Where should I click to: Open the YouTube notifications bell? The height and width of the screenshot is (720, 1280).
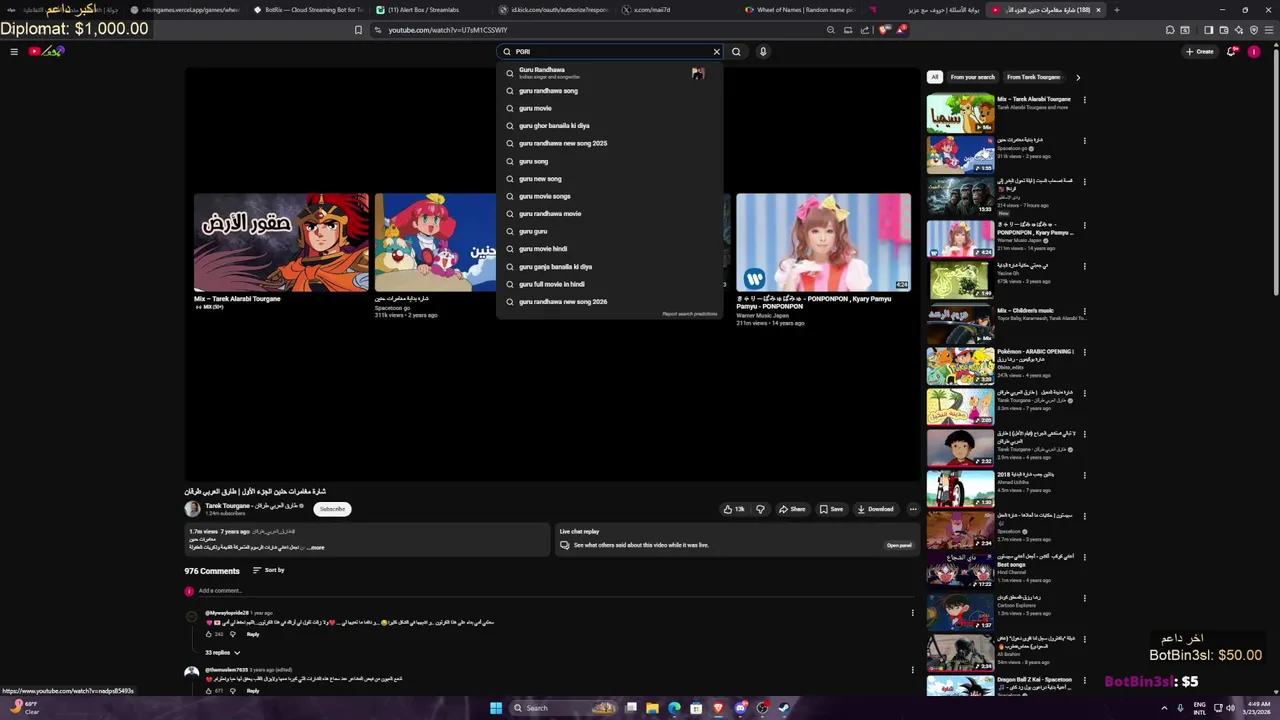tap(1231, 51)
